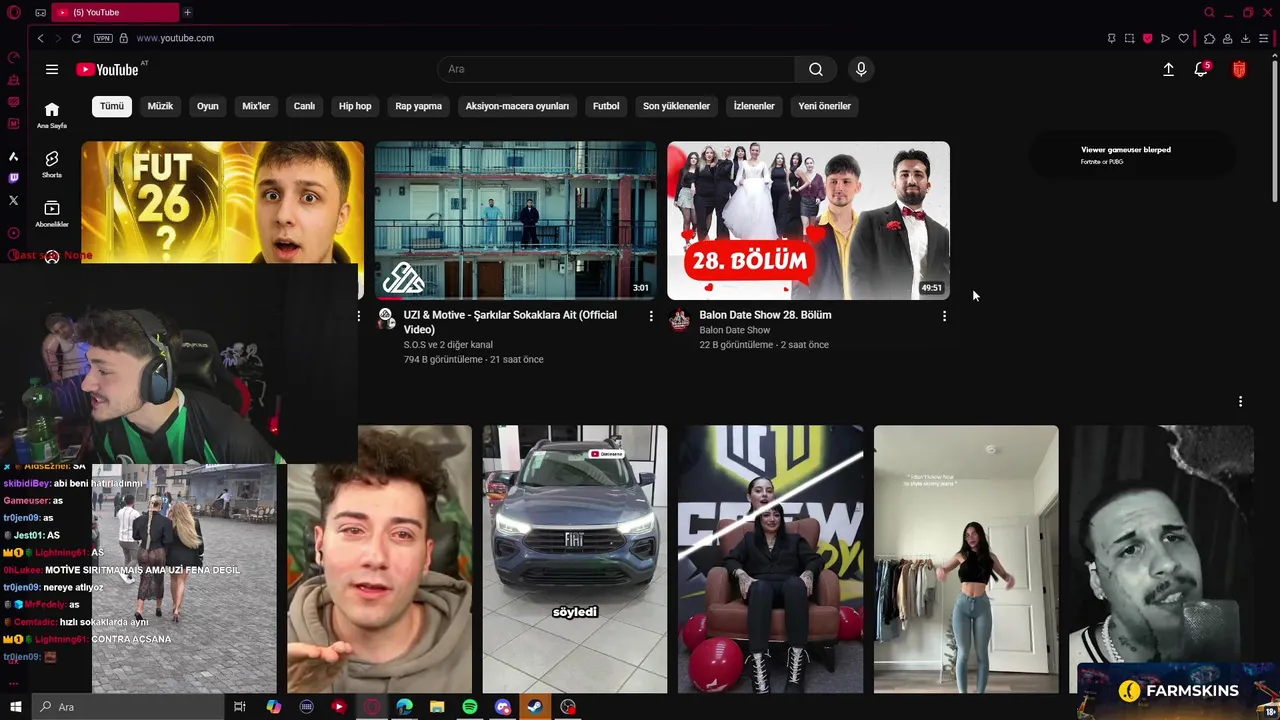The image size is (1280, 720).
Task: Open Easy Setup sliders menu
Action: 1264,38
